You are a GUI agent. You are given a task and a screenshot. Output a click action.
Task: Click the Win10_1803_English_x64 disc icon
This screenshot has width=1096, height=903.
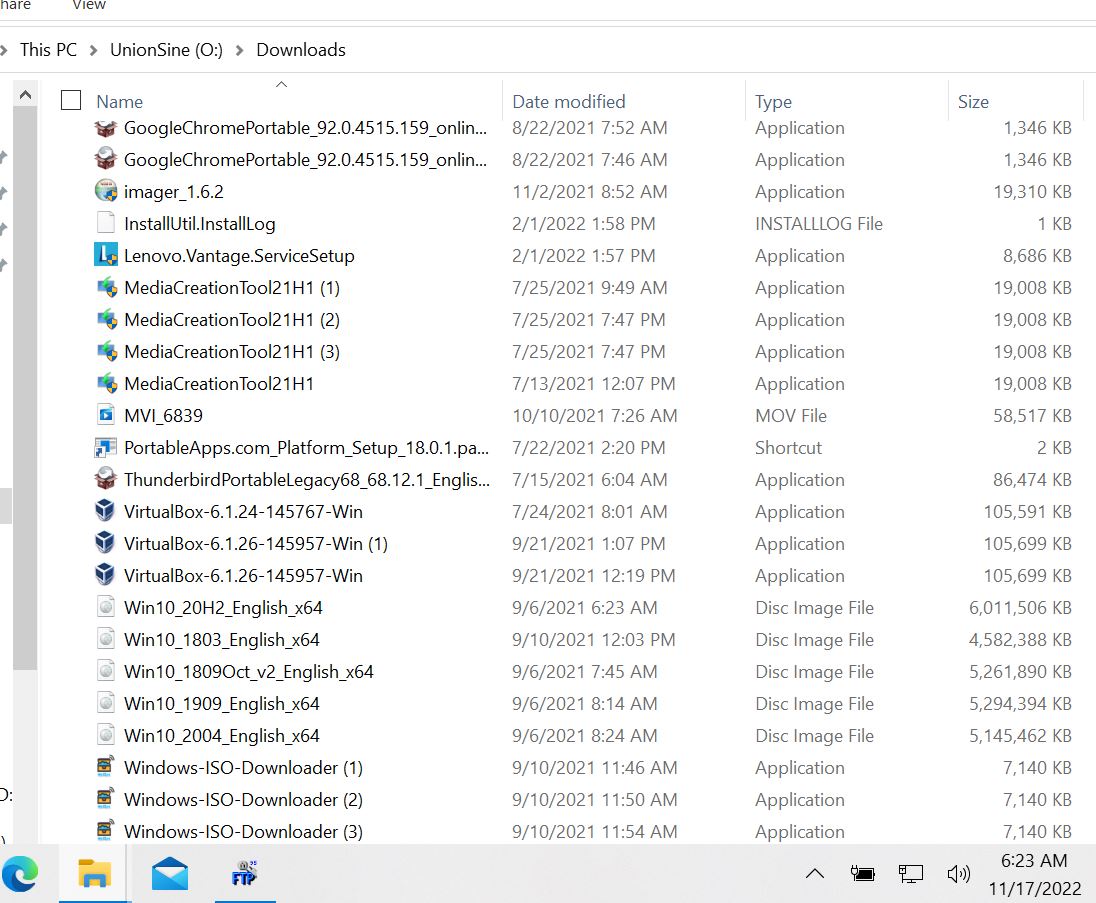(106, 639)
